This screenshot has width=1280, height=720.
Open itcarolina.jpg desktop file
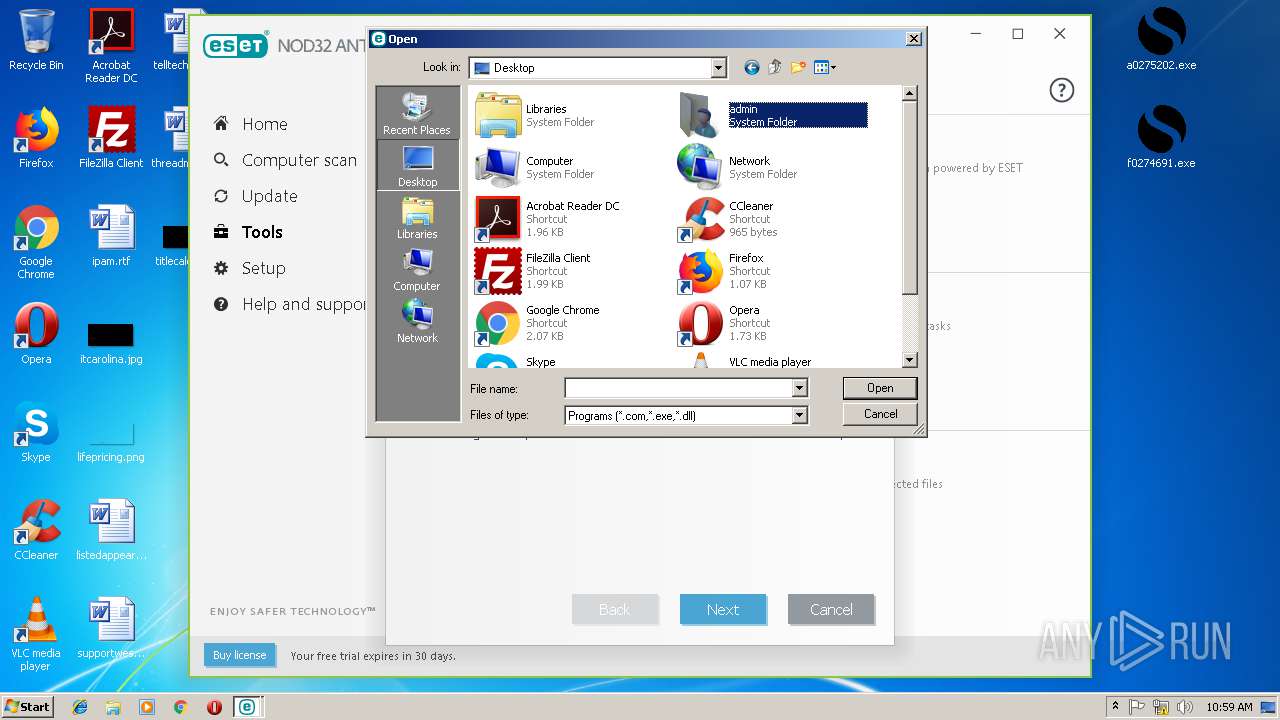111,342
